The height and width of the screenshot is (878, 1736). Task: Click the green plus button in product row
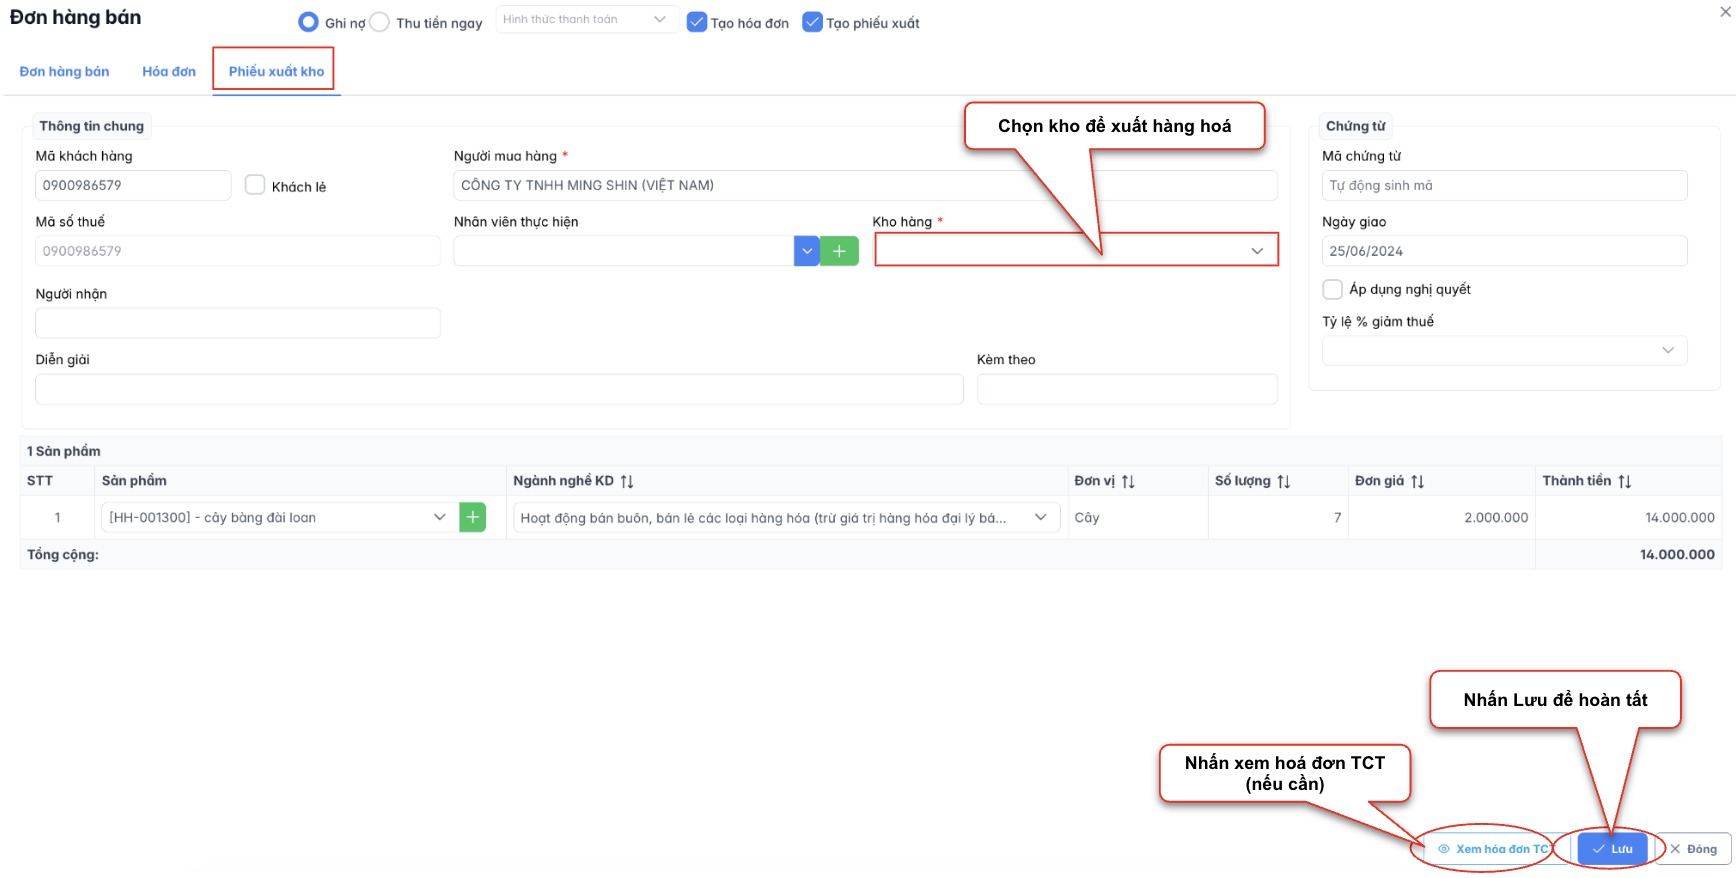tap(472, 517)
